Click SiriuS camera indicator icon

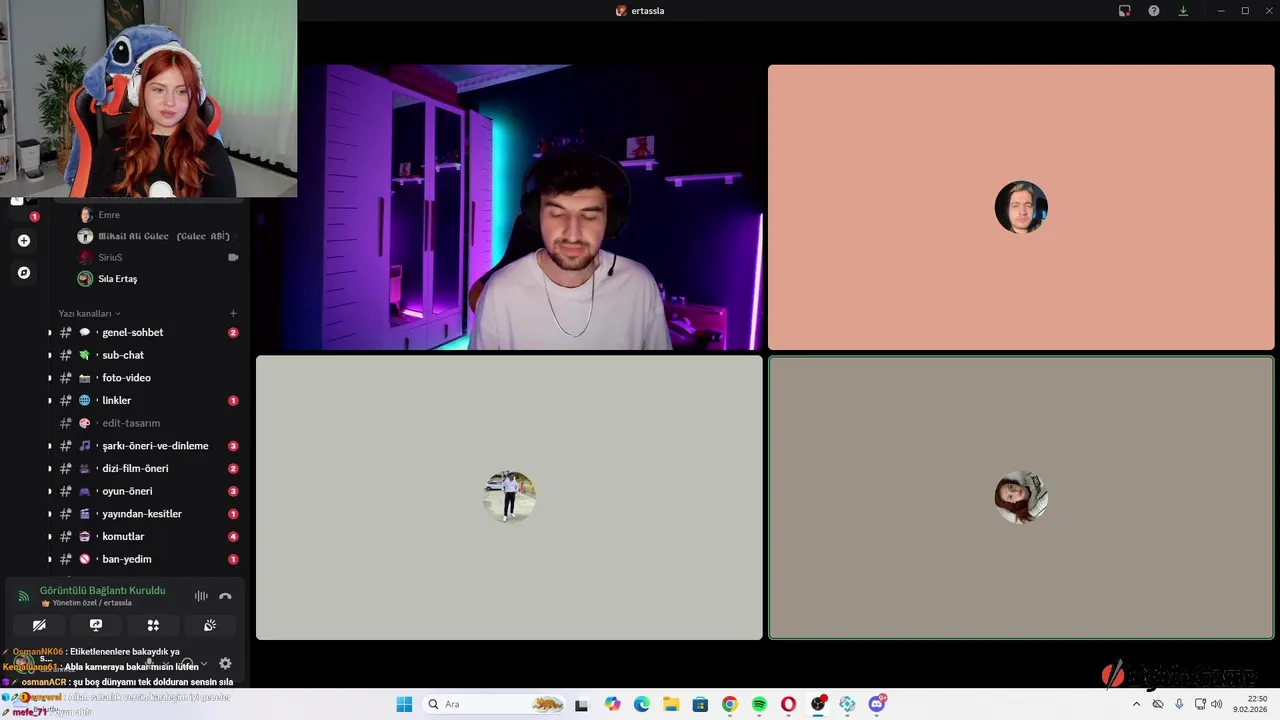233,257
